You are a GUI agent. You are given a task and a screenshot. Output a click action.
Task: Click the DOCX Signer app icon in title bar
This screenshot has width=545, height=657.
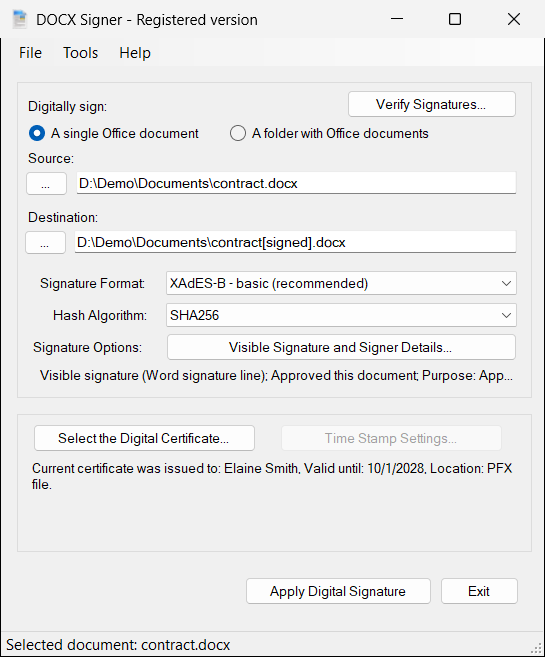[x=19, y=19]
